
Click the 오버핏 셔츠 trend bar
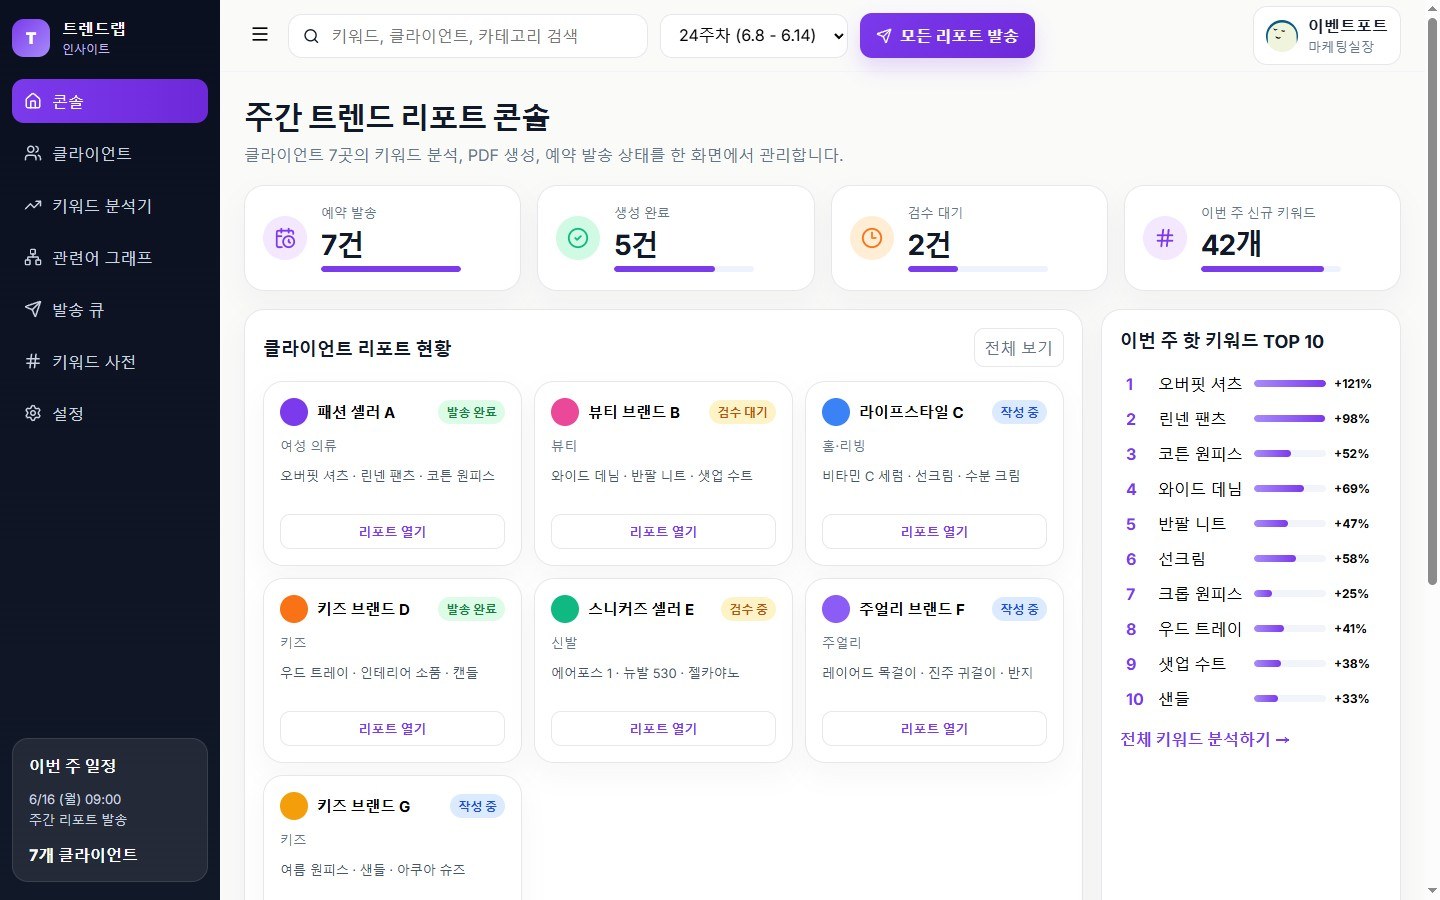[1290, 384]
